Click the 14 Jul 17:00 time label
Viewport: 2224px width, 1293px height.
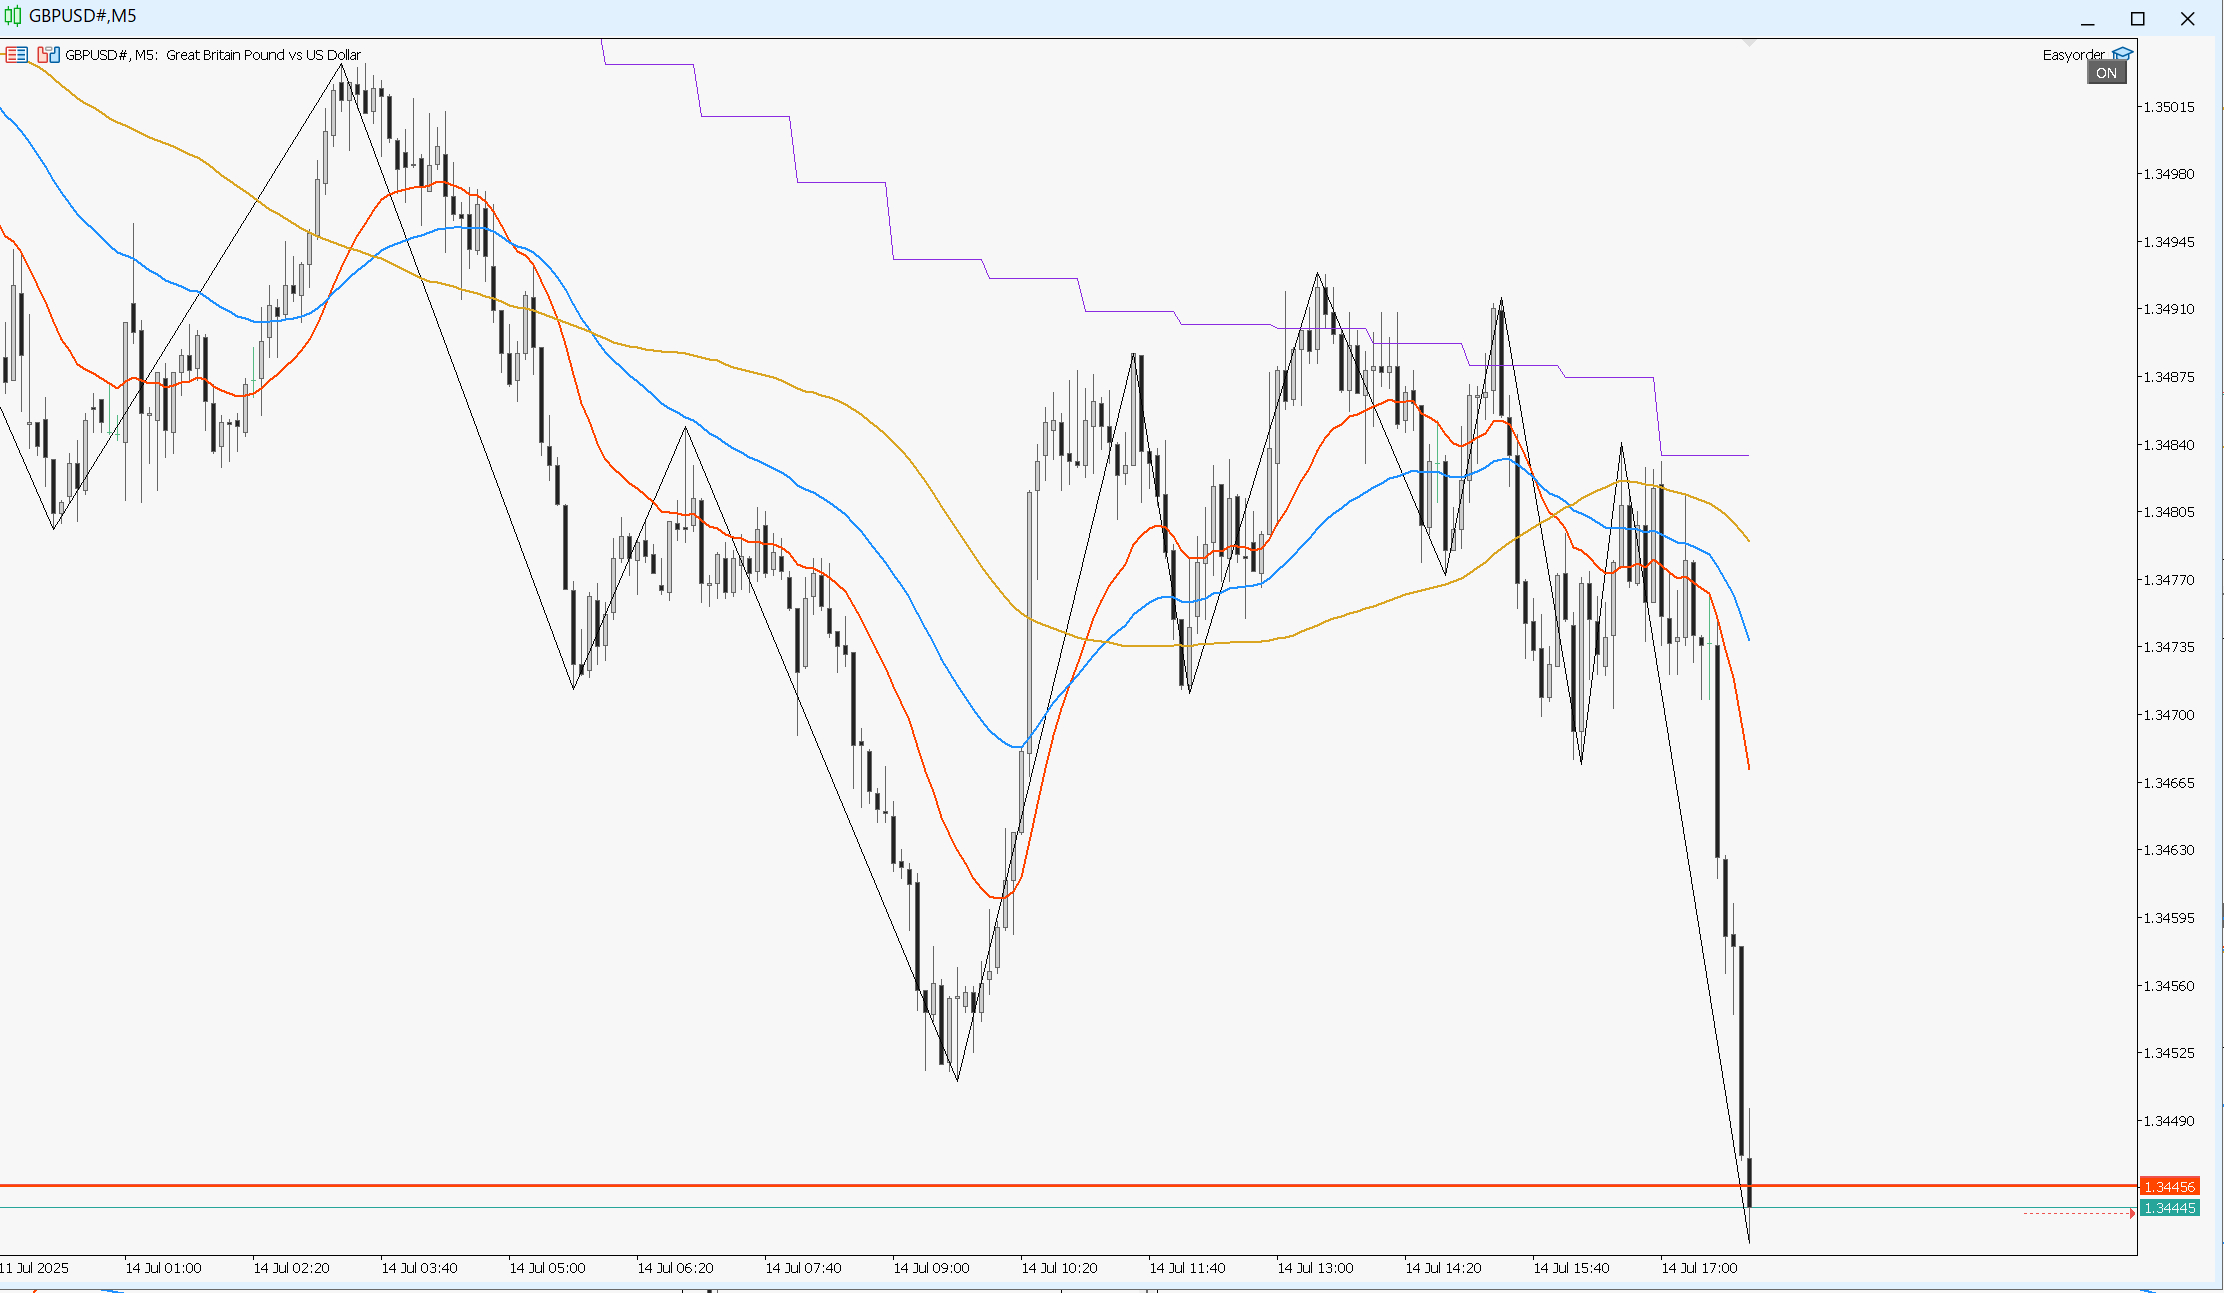coord(1699,1268)
